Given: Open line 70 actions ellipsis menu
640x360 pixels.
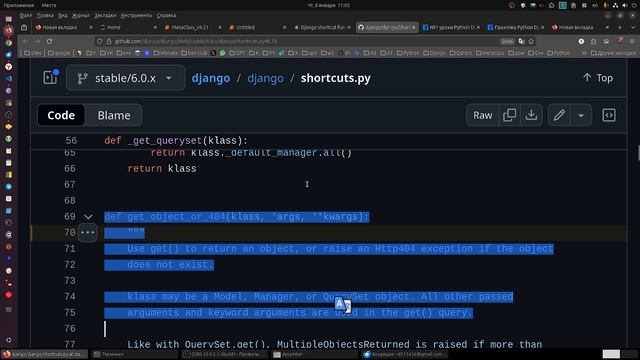Looking at the screenshot, I should coord(88,233).
